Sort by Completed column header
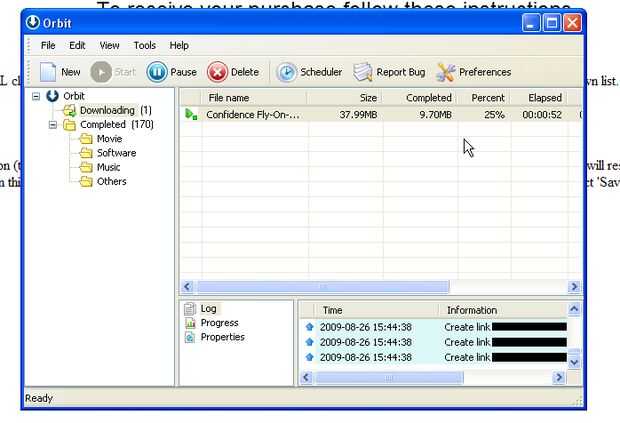Viewport: 620px width, 423px height. coord(420,98)
